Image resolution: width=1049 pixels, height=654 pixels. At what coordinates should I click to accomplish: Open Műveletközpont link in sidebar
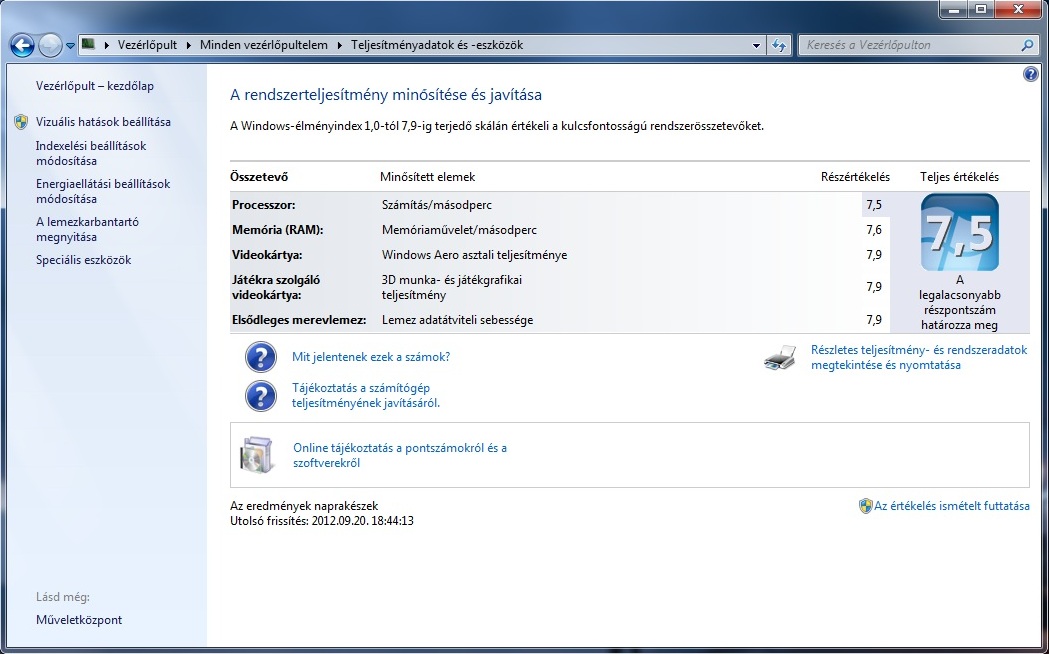coord(79,620)
